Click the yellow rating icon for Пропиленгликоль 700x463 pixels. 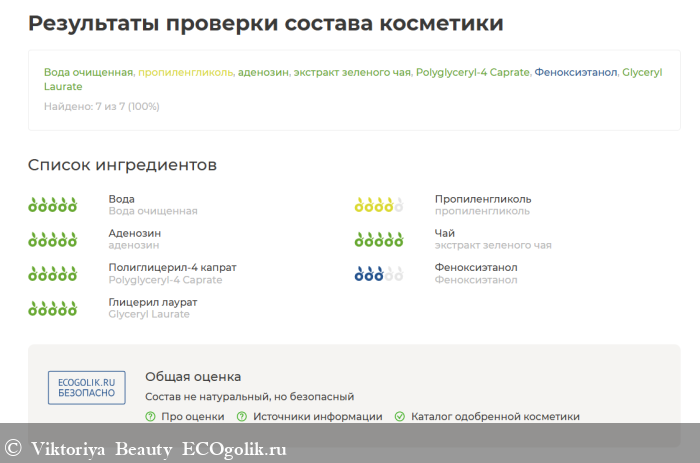click(379, 205)
